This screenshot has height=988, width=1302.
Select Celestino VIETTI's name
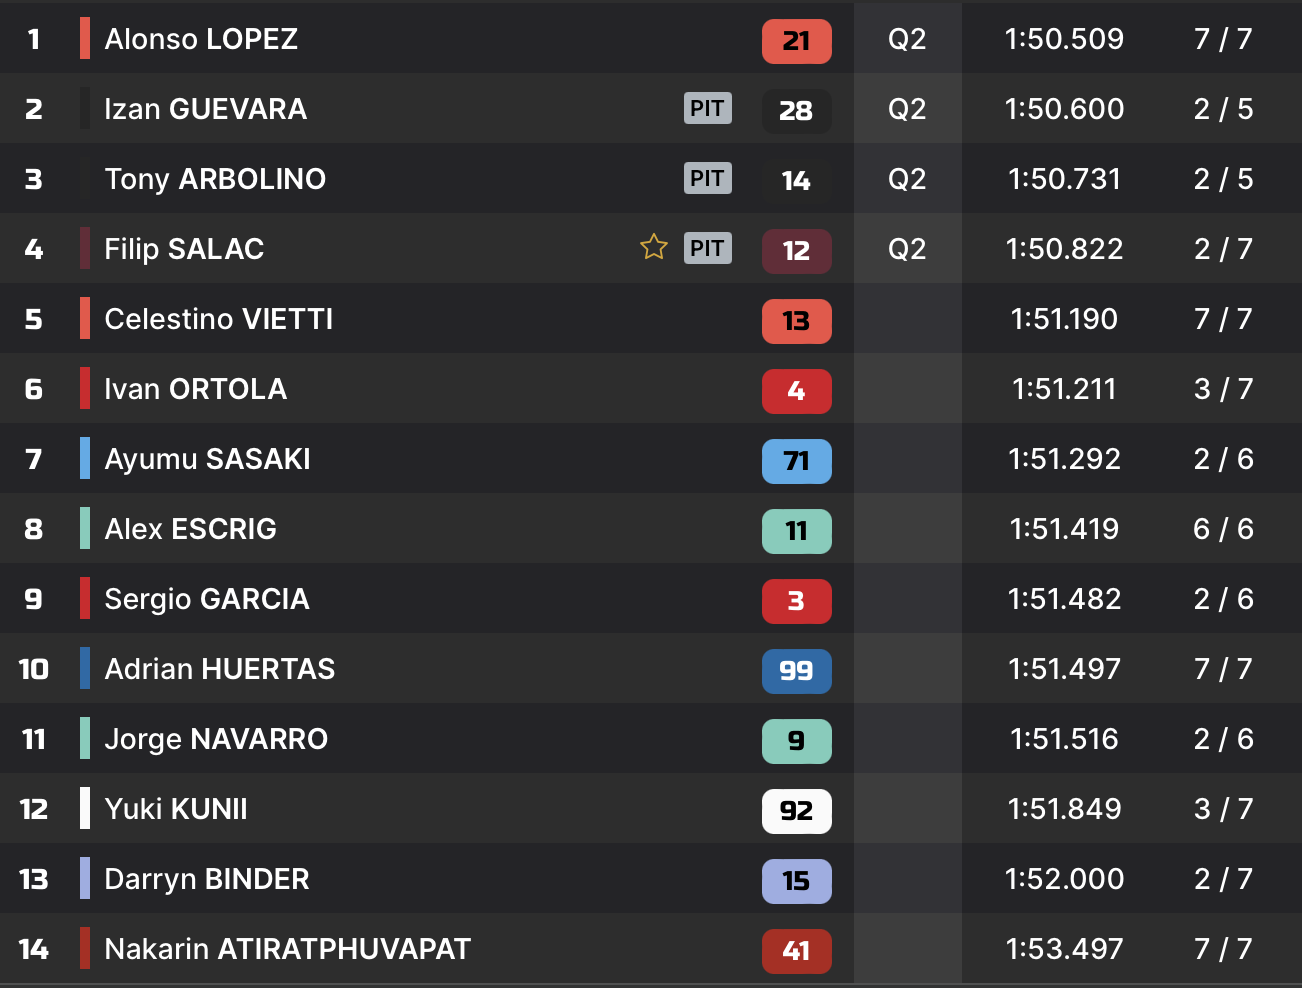click(x=218, y=319)
